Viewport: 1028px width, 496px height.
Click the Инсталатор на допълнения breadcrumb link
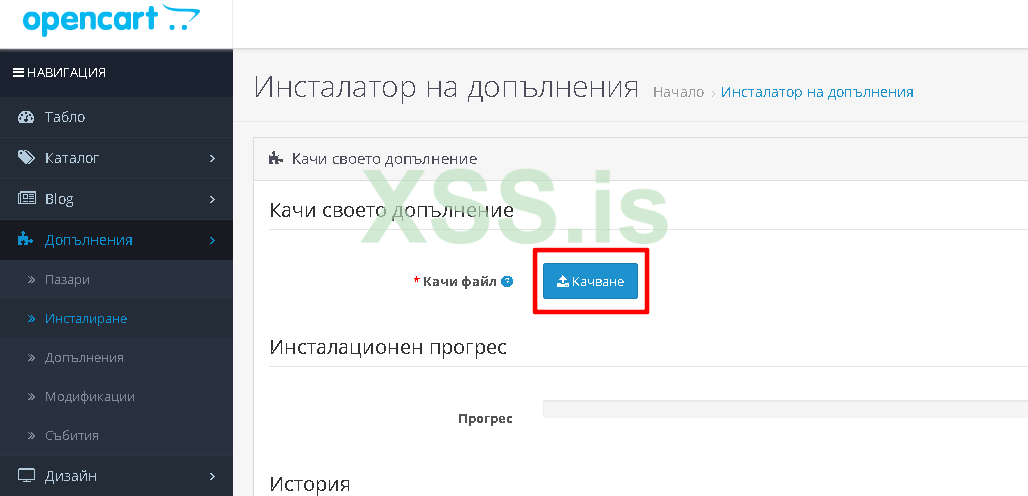(x=818, y=92)
